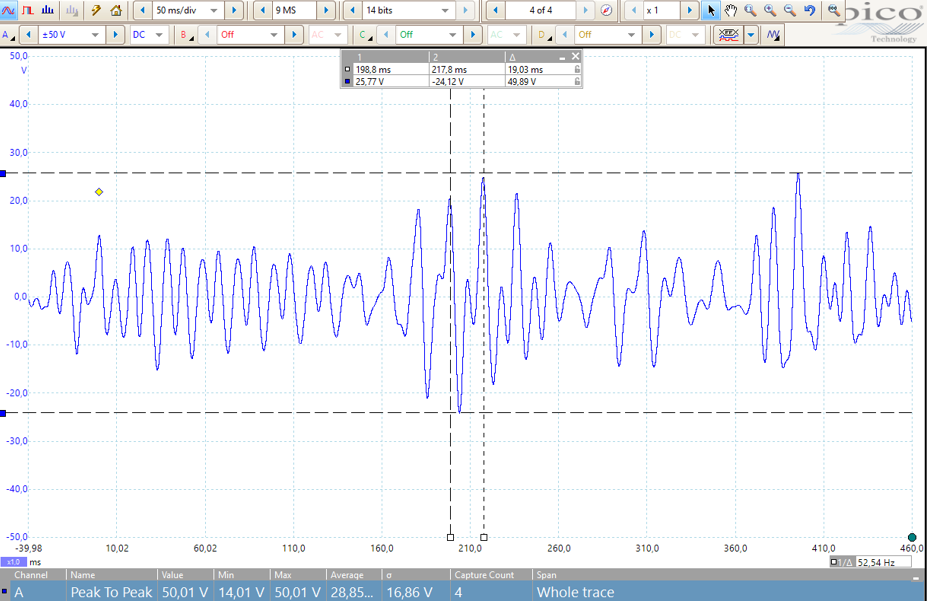
Task: Close the ruler legend box
Action: pos(576,57)
